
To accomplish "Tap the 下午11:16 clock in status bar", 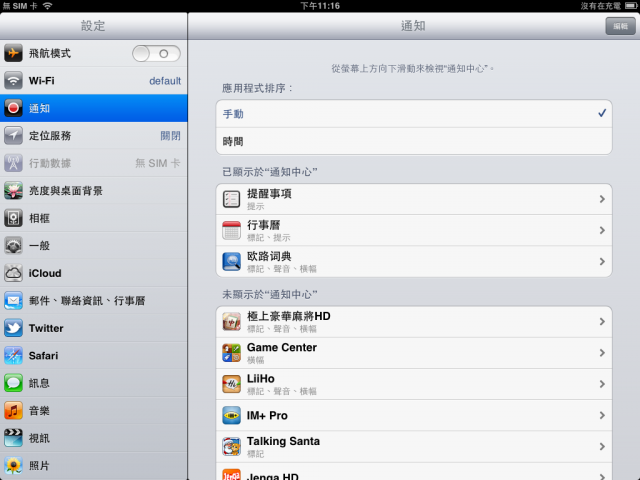I will tap(320, 6).
